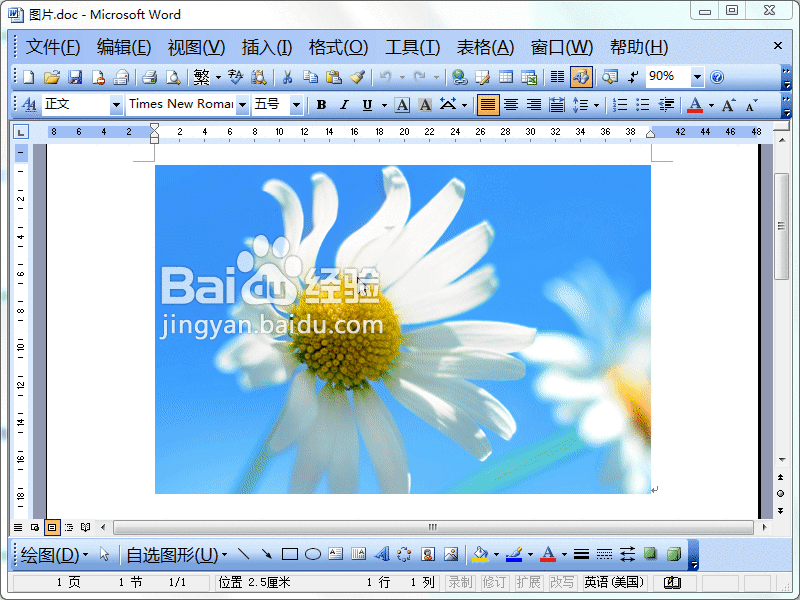Insert a Text Box from drawing toolbar
800x600 pixels.
pyautogui.click(x=336, y=554)
